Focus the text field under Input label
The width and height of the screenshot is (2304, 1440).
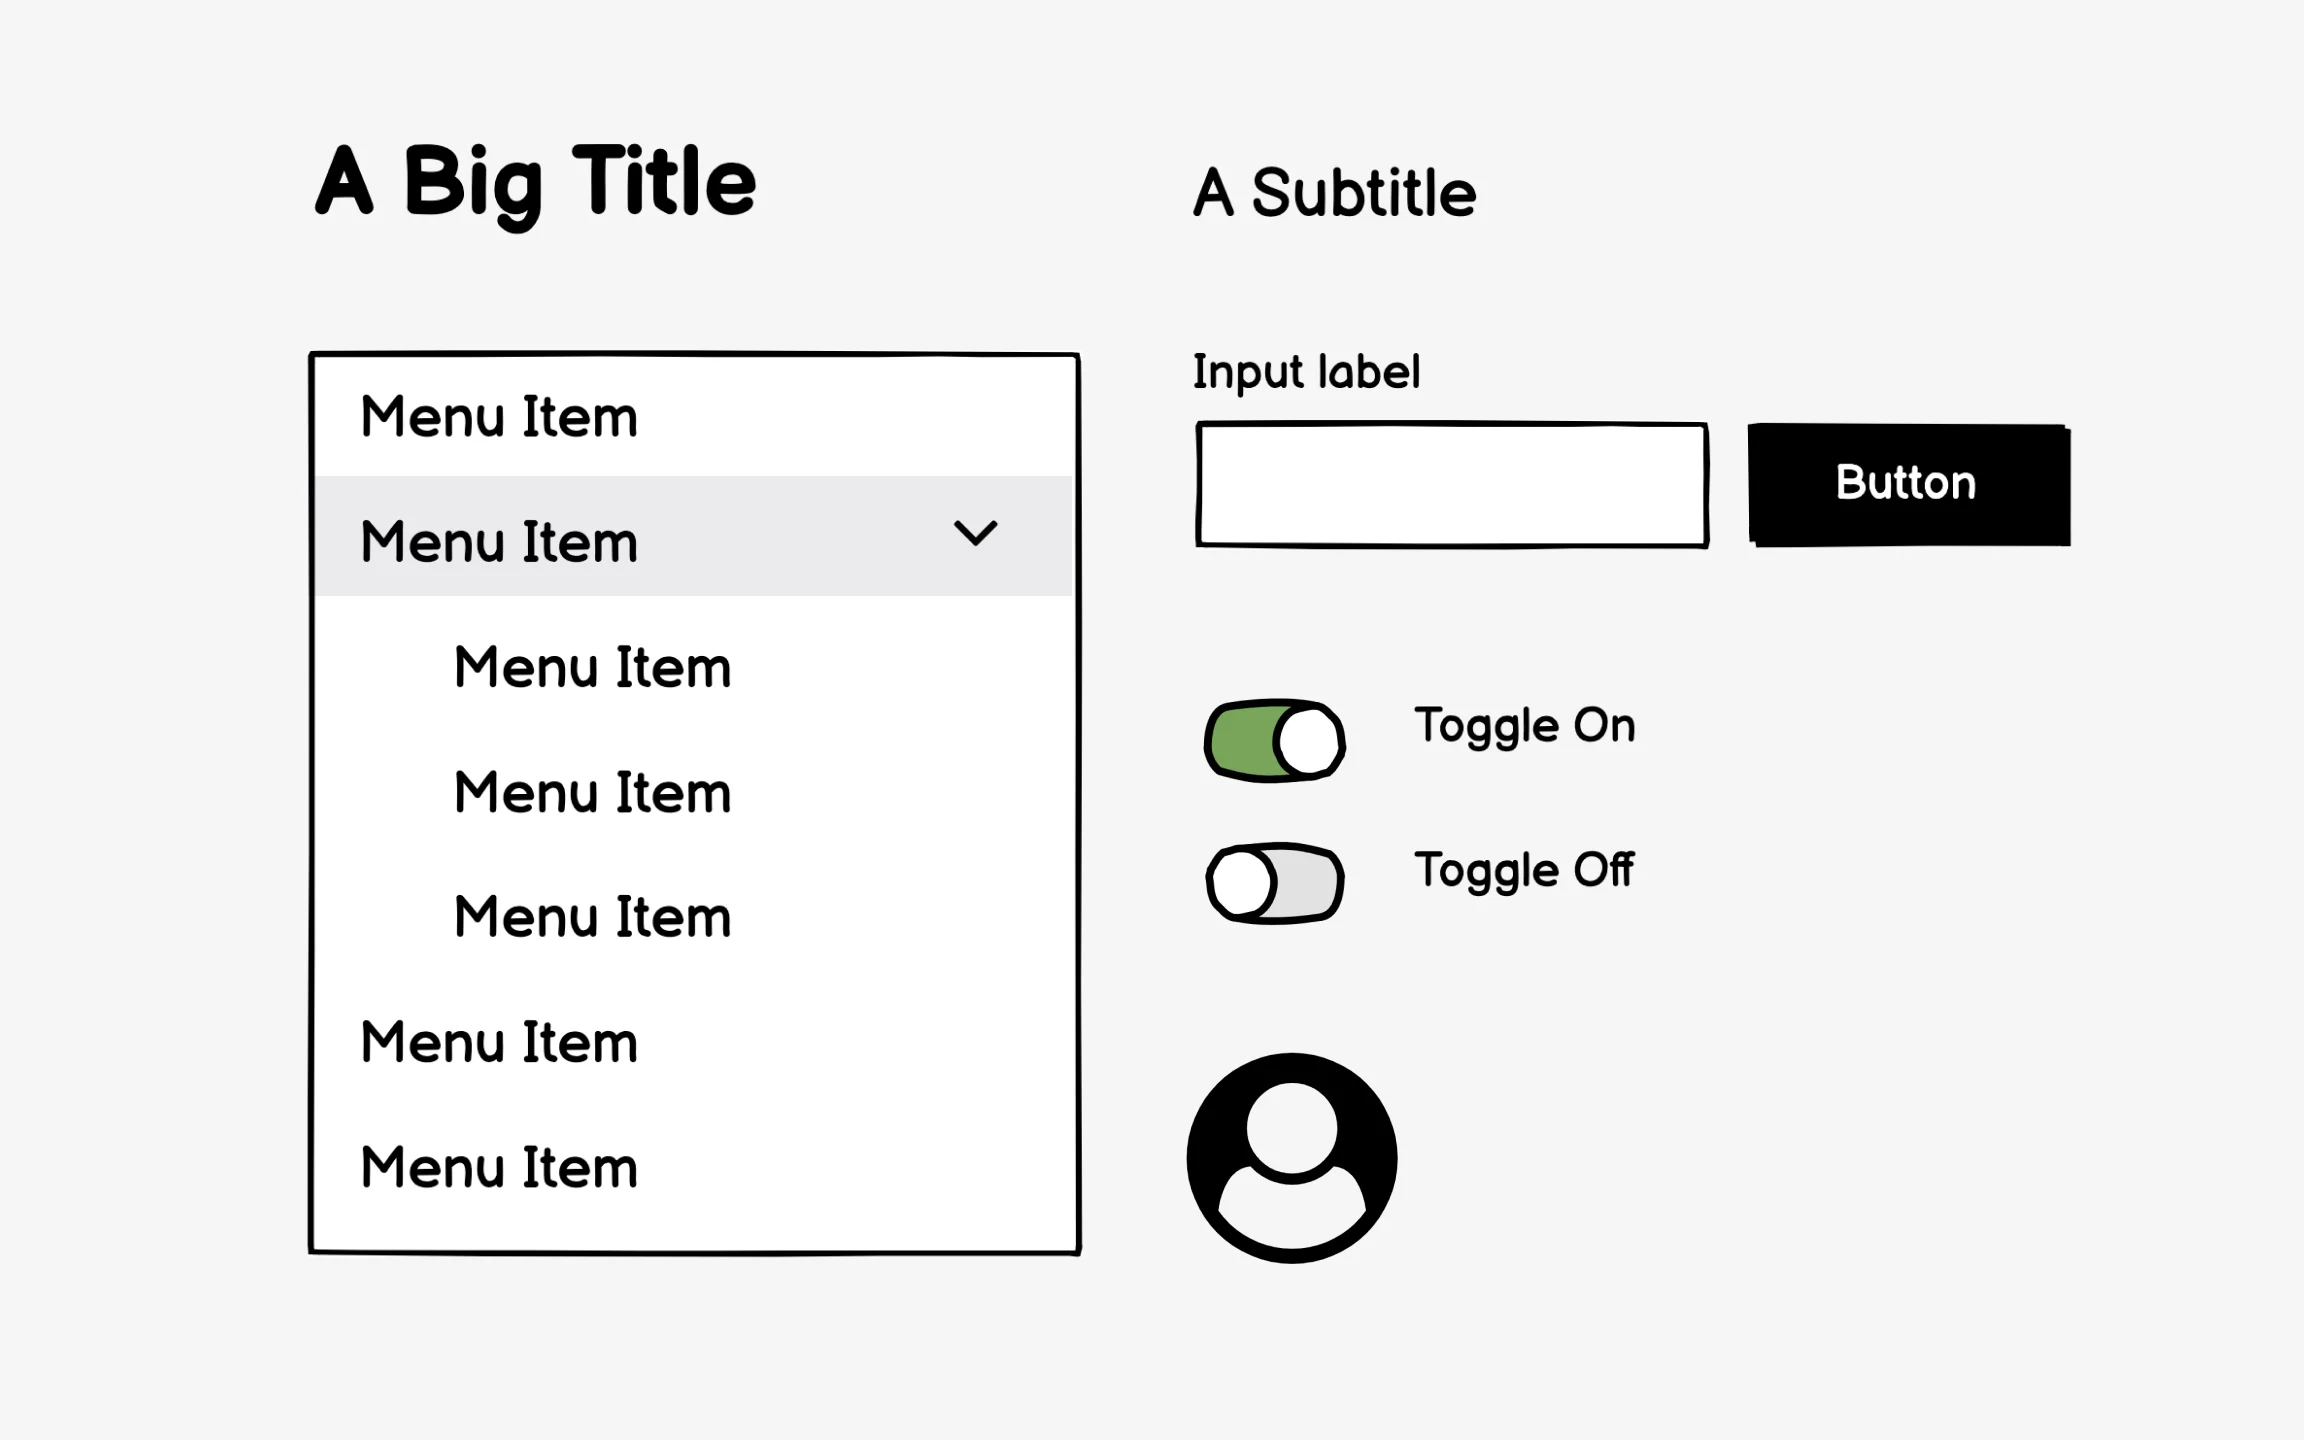click(x=1452, y=485)
